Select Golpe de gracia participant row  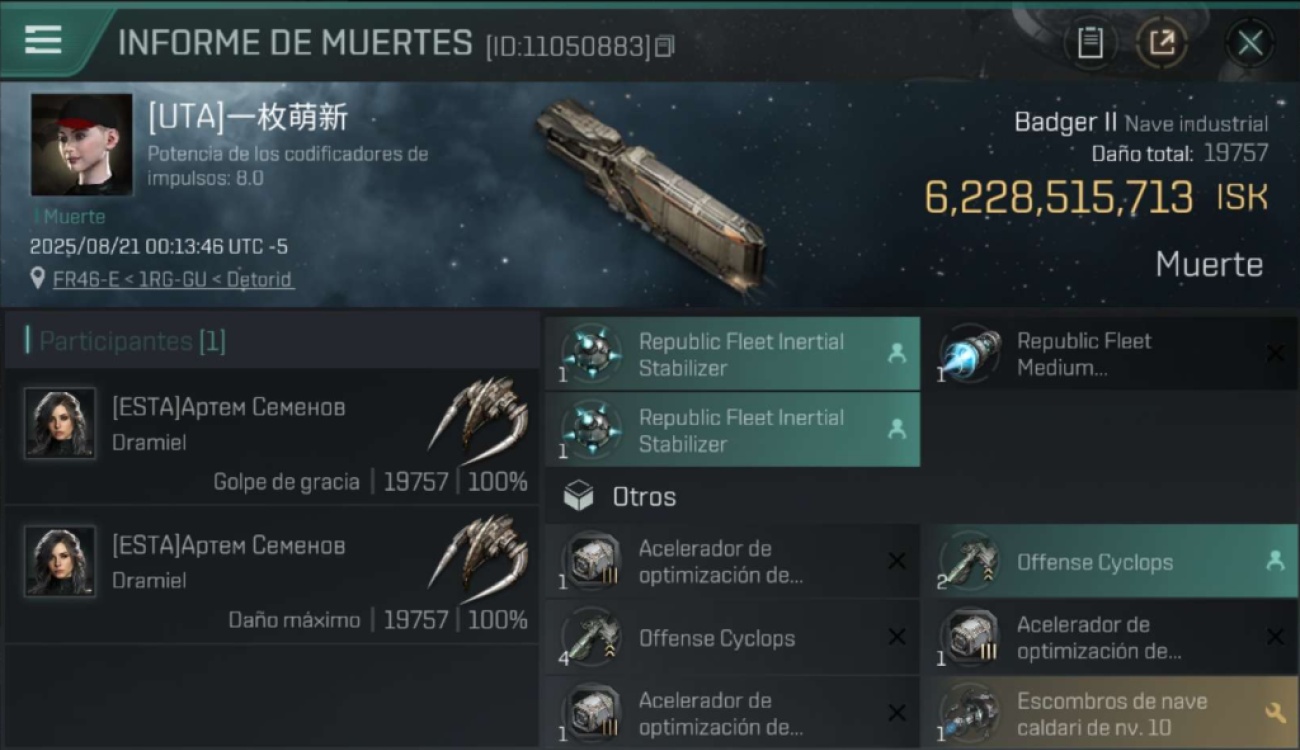(x=272, y=437)
